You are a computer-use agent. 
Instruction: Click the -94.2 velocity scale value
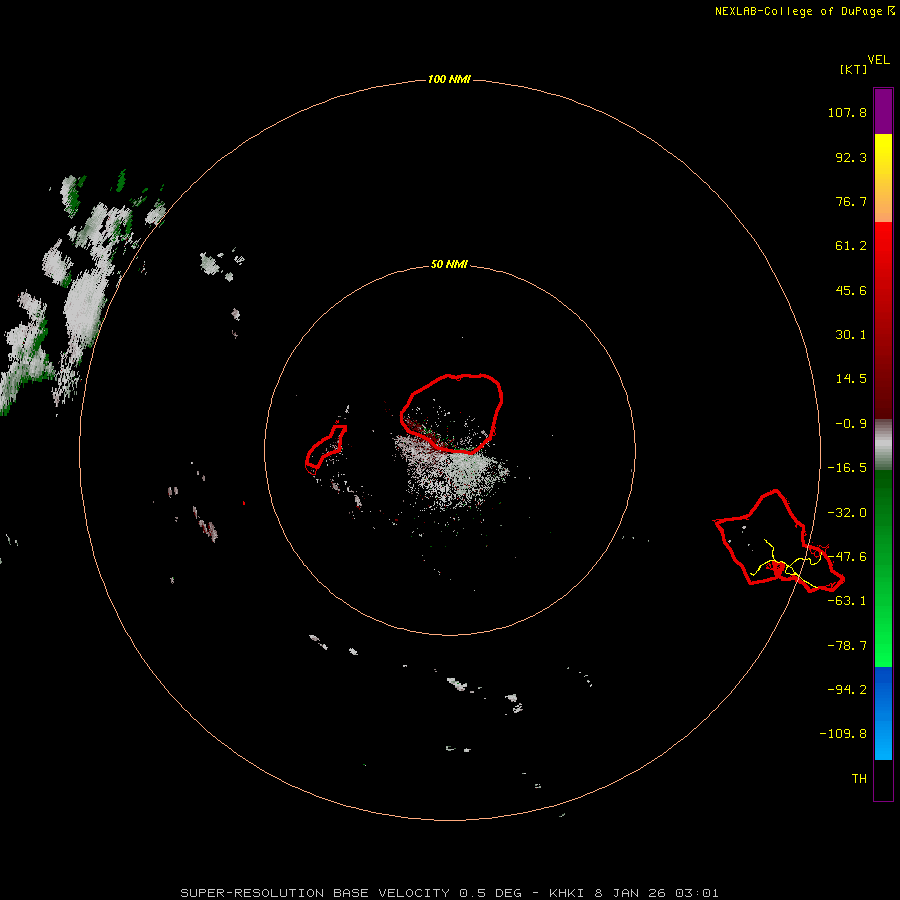point(847,690)
